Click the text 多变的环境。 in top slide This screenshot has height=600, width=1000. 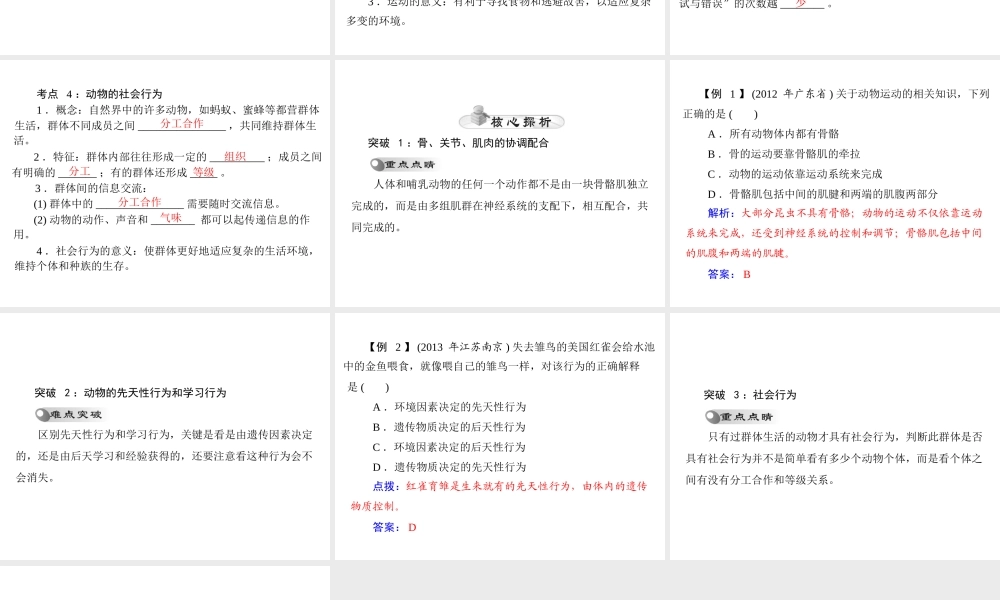click(377, 21)
